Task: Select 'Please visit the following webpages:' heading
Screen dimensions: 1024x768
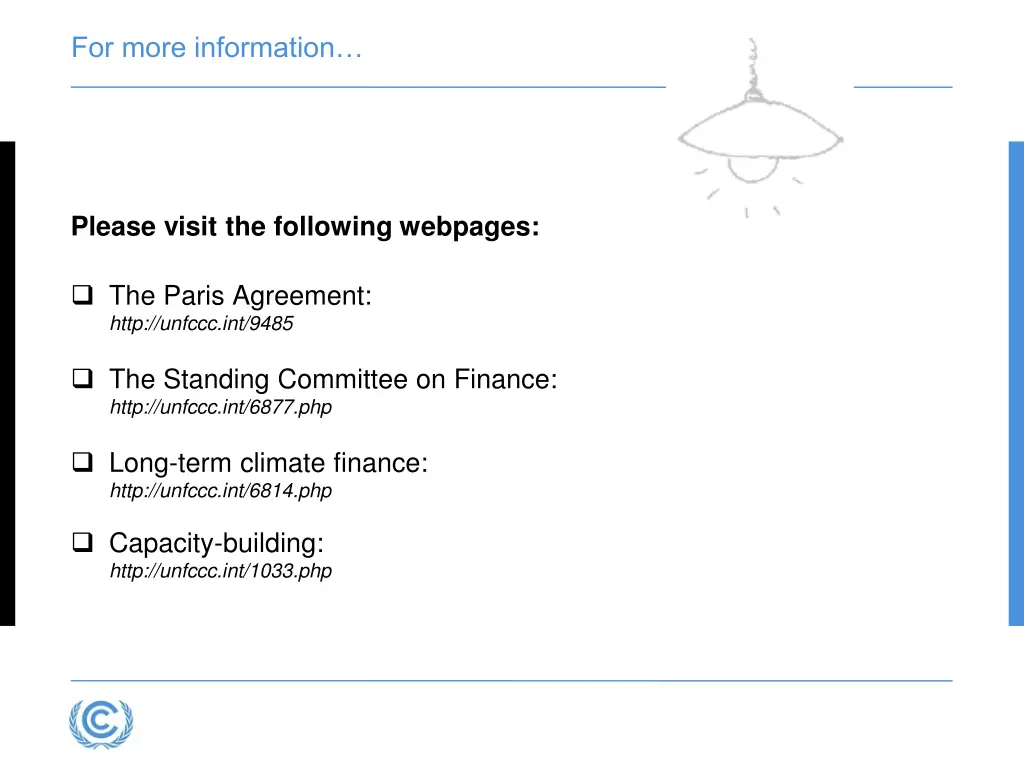Action: coord(306,227)
